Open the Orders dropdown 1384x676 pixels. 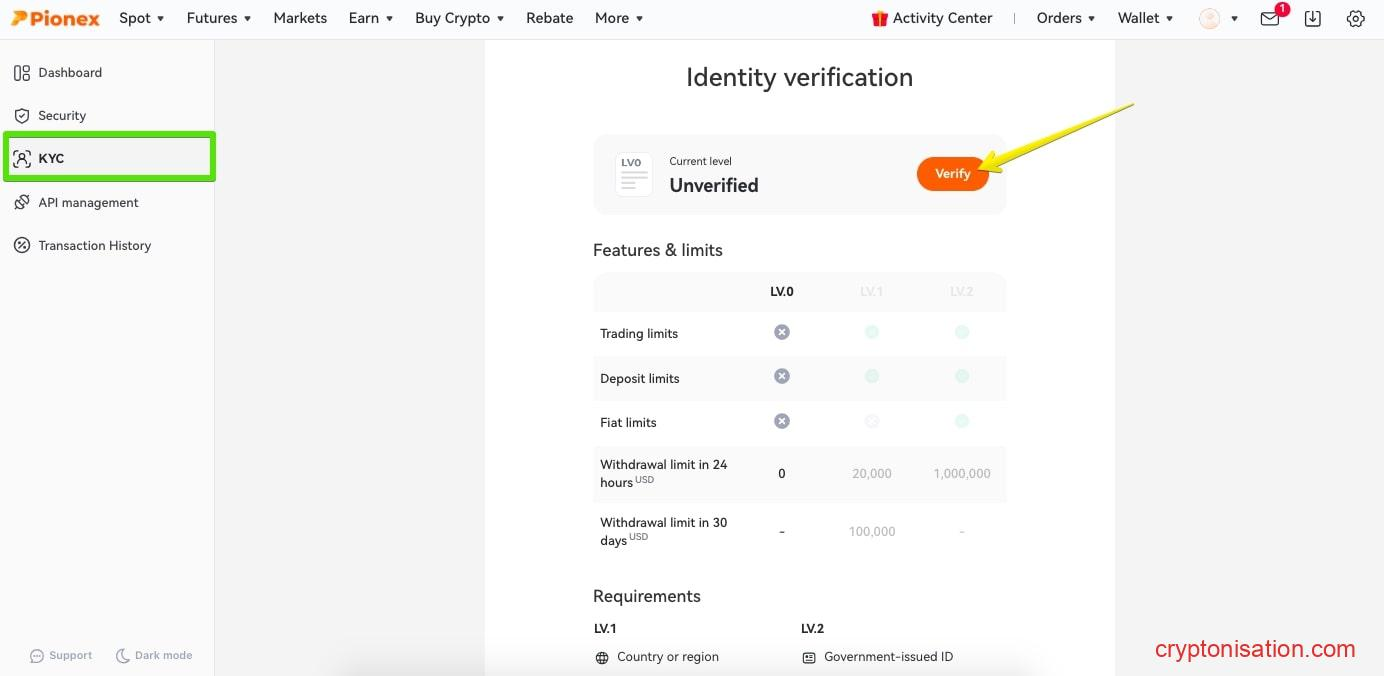[1065, 18]
